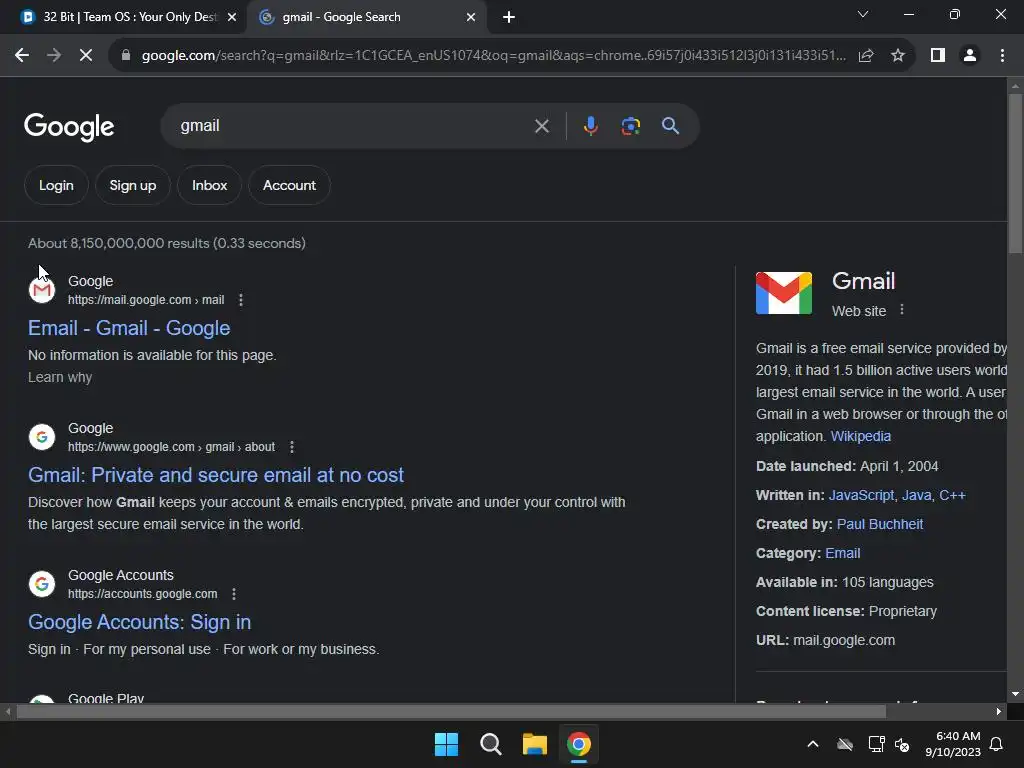View site info via the lock icon

click(x=126, y=56)
